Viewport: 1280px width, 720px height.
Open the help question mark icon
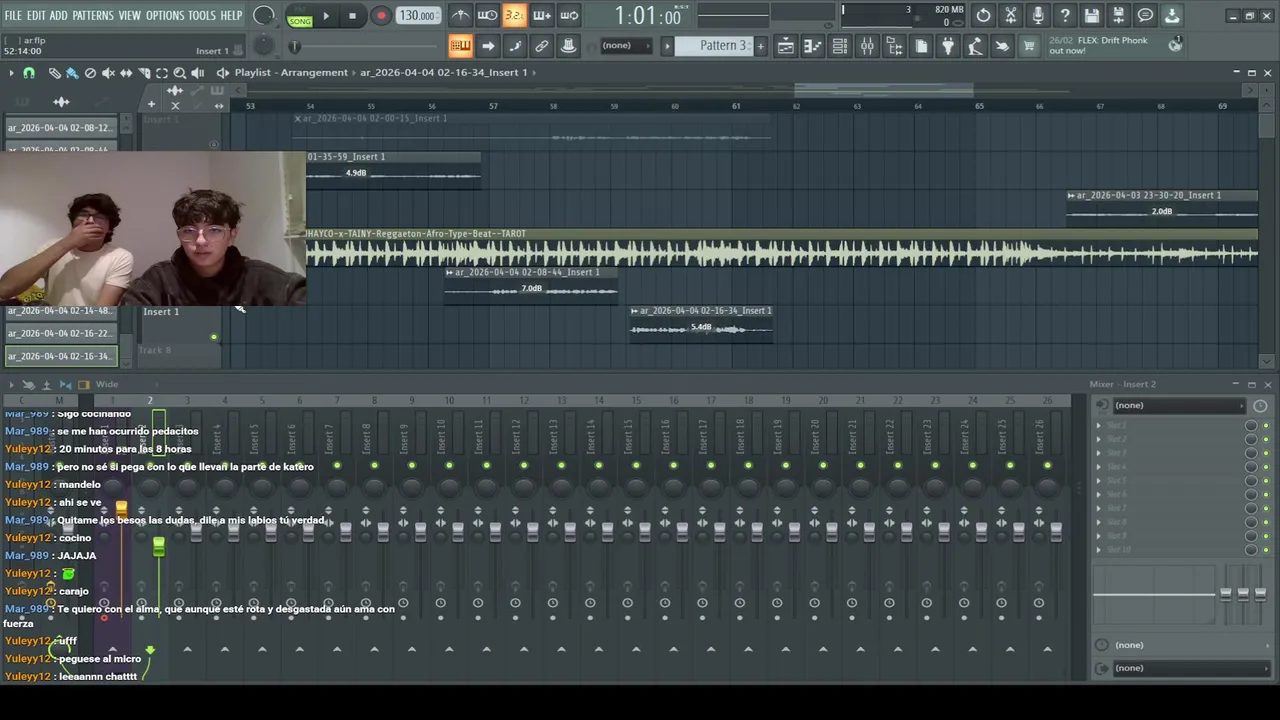click(x=1065, y=15)
